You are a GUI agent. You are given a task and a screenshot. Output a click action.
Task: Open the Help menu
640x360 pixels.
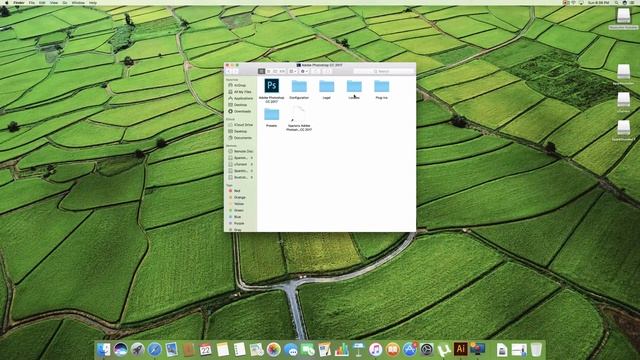[93, 2]
